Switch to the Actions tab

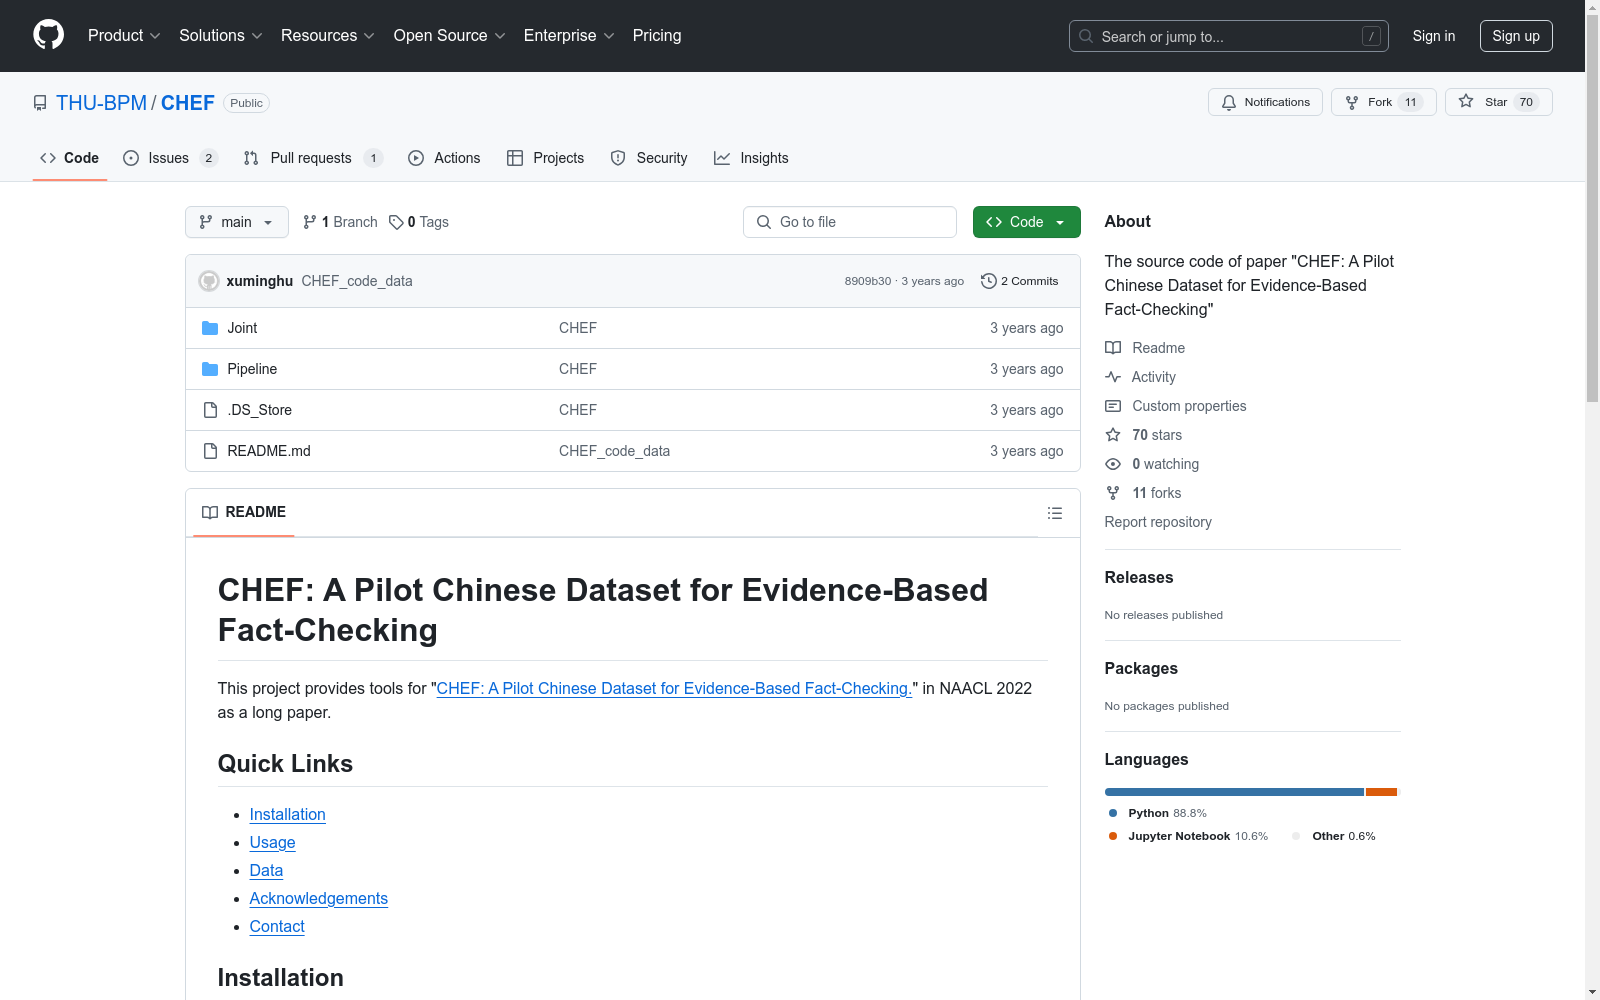click(x=444, y=158)
